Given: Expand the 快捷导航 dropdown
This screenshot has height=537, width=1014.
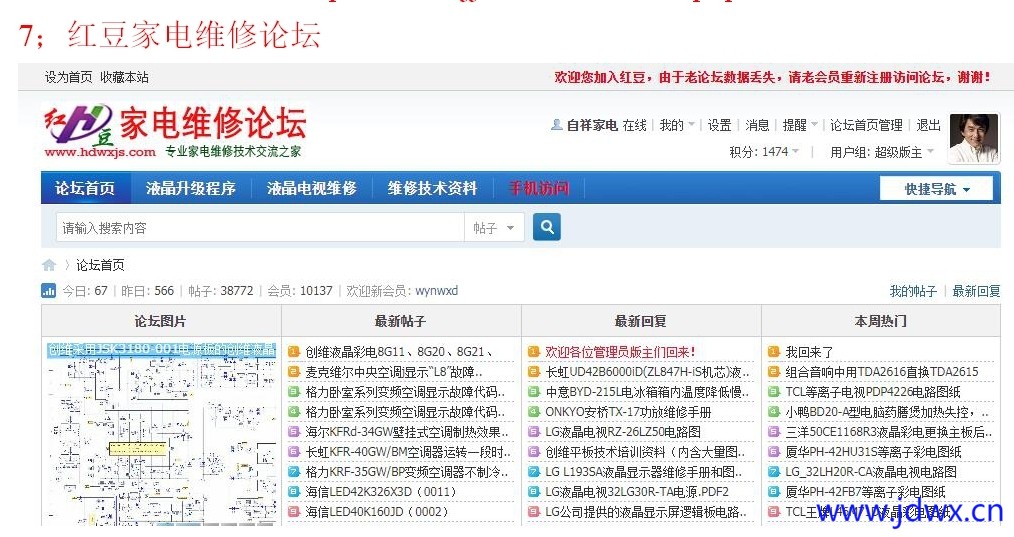Looking at the screenshot, I should (936, 189).
